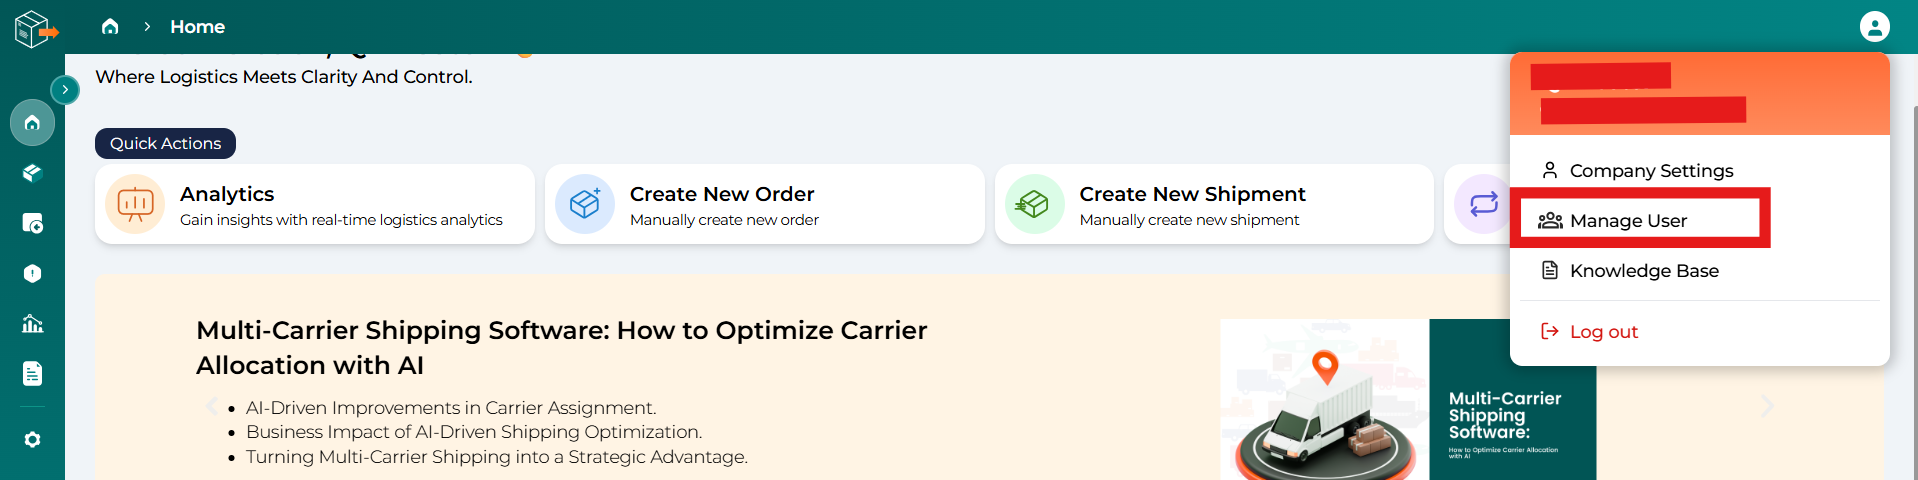Select Company Settings from the profile menu
Viewport: 1918px width, 480px height.
click(1650, 171)
